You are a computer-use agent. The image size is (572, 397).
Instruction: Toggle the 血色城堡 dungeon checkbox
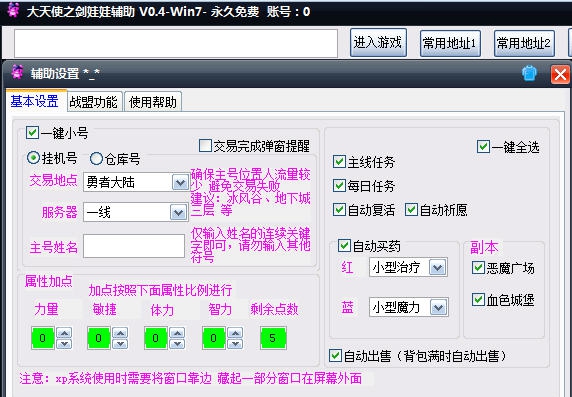tap(478, 300)
